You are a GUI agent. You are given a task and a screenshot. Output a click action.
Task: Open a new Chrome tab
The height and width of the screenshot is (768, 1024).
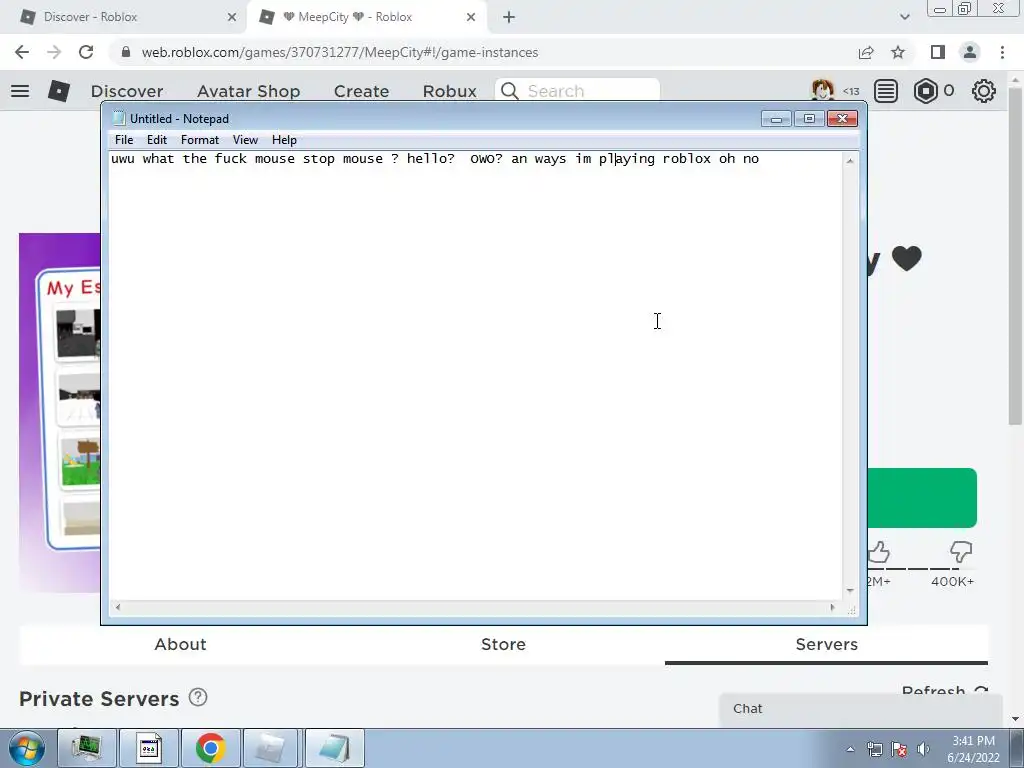pos(509,17)
